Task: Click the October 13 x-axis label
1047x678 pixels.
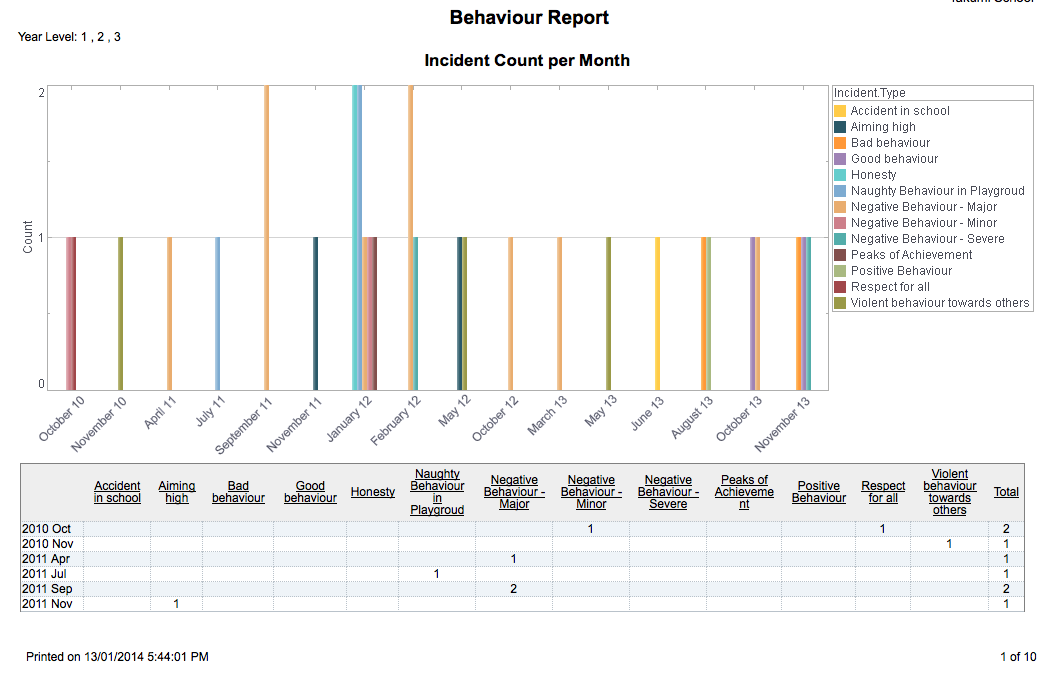Action: pyautogui.click(x=739, y=419)
